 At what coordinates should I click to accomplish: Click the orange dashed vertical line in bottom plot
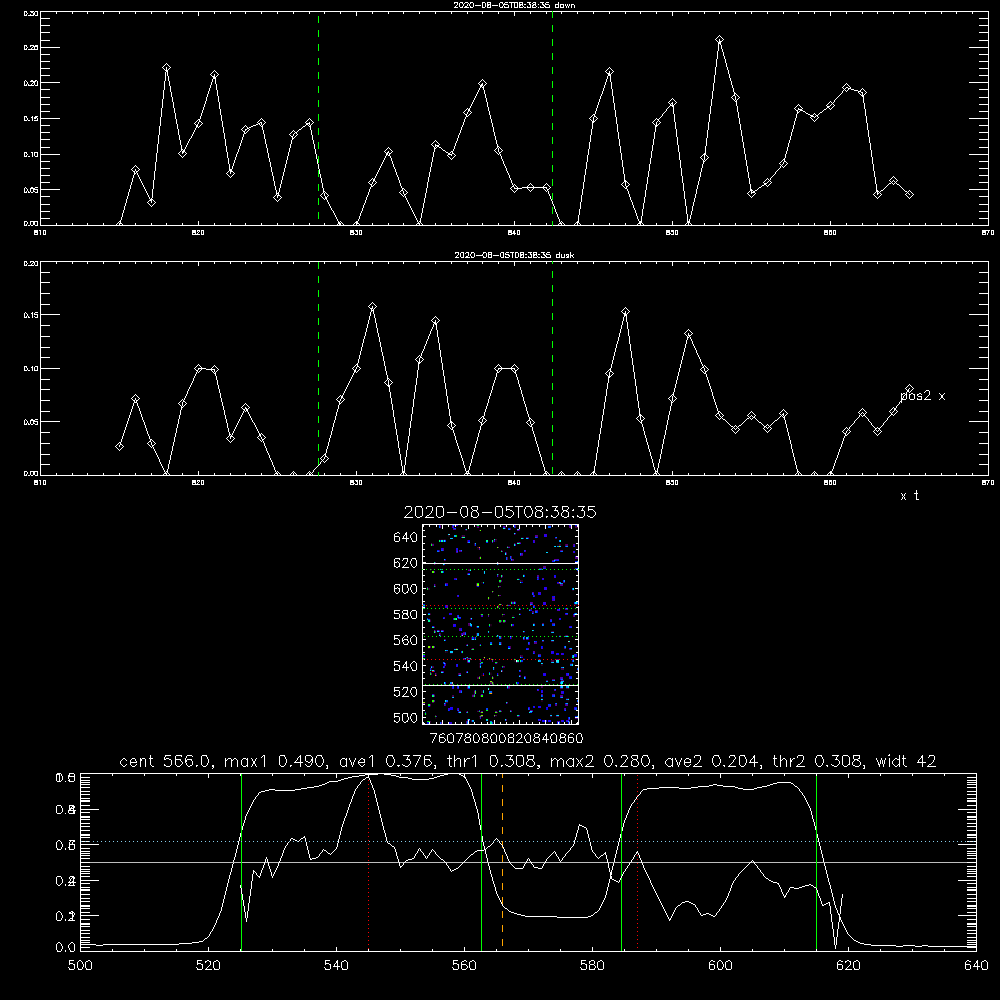[503, 861]
